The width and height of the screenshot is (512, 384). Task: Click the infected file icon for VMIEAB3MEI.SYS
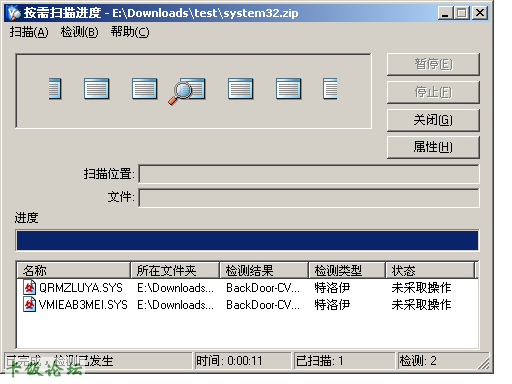pyautogui.click(x=29, y=304)
